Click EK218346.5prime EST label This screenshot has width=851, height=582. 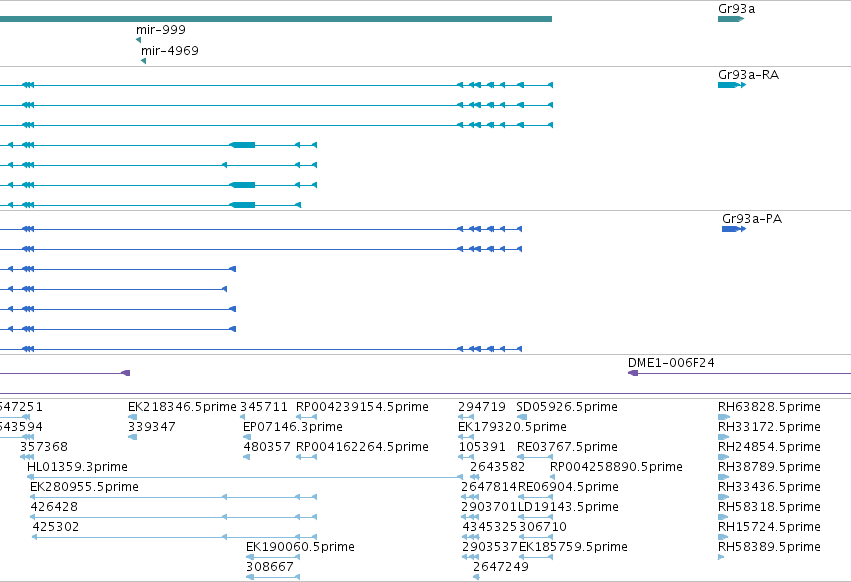(x=182, y=407)
